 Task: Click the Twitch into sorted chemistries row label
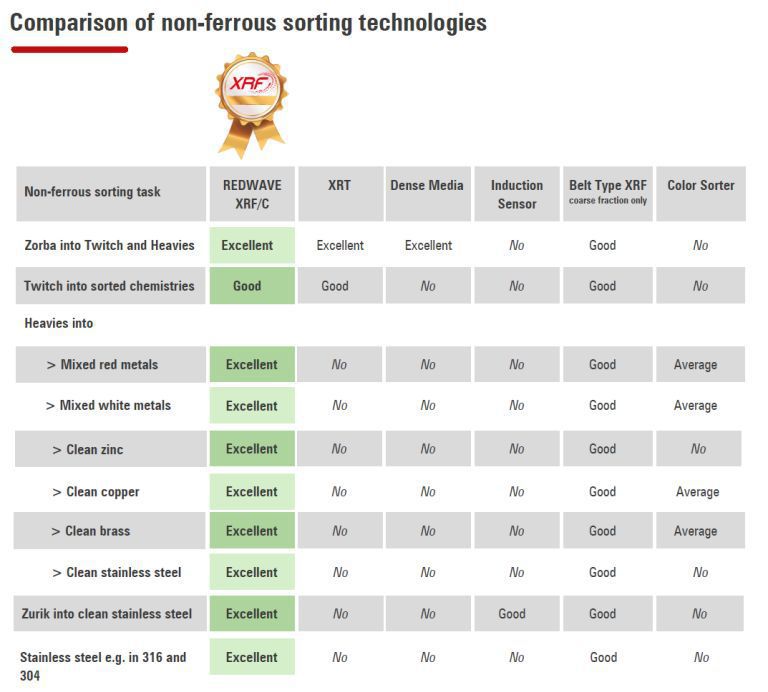pyautogui.click(x=109, y=286)
